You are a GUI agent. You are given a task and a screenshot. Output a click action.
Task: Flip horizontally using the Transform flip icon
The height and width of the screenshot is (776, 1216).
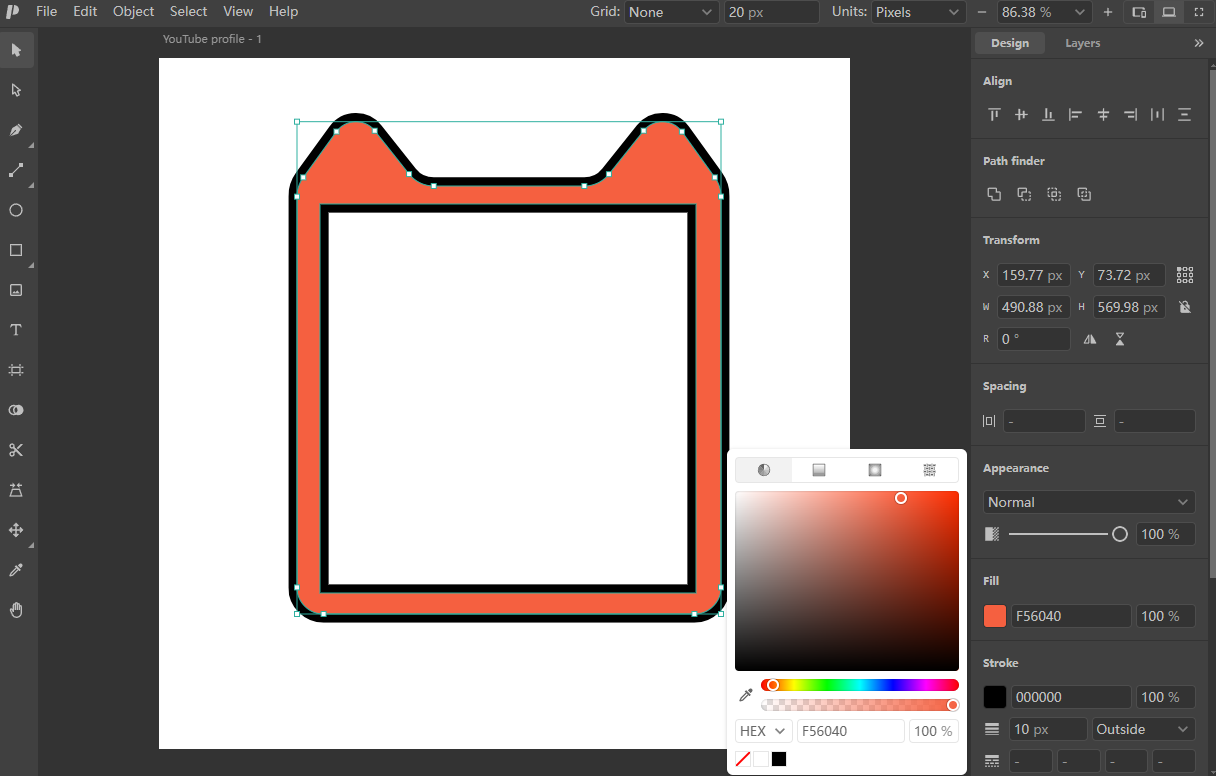tap(1090, 339)
